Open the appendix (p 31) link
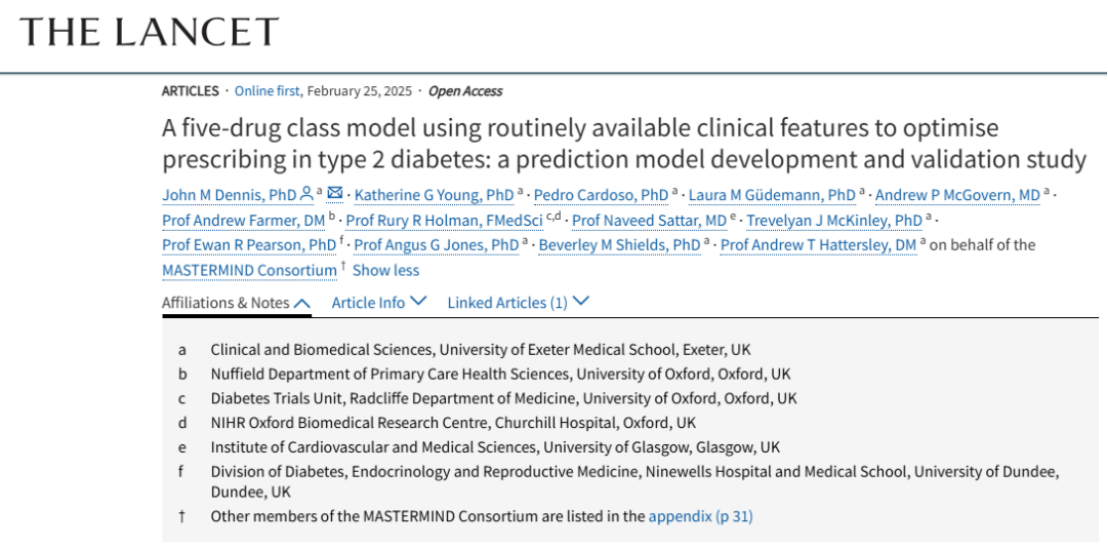The height and width of the screenshot is (549, 1108). (701, 516)
